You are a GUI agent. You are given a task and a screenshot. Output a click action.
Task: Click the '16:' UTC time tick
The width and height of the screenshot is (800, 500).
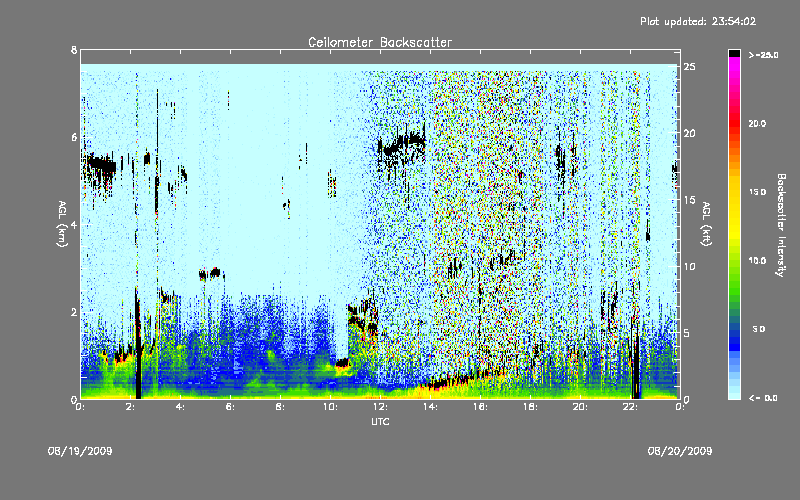480,407
